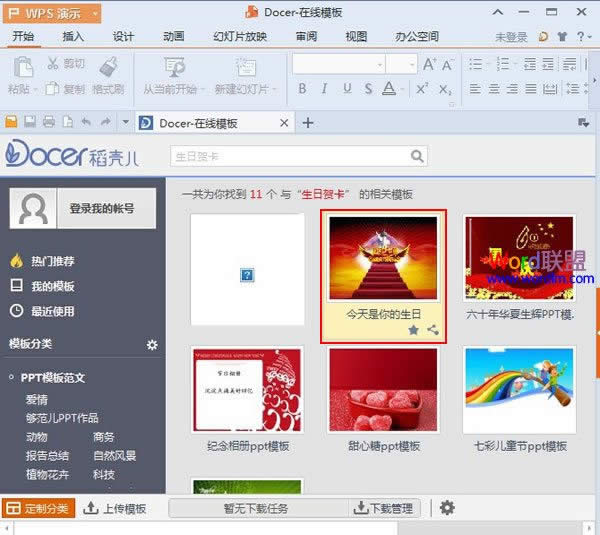This screenshot has height=535, width=600.
Task: Click the print icon in quick access toolbar
Action: pyautogui.click(x=49, y=122)
